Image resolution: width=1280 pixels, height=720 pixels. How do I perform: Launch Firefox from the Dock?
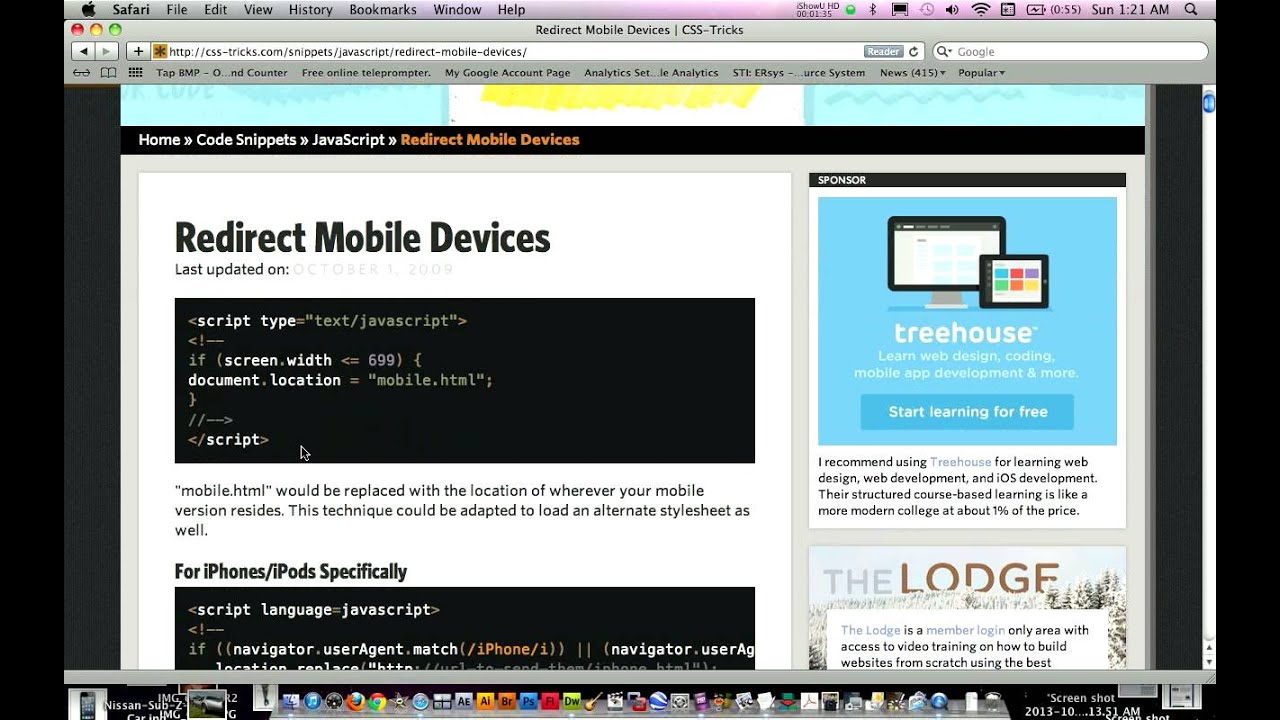pos(356,702)
